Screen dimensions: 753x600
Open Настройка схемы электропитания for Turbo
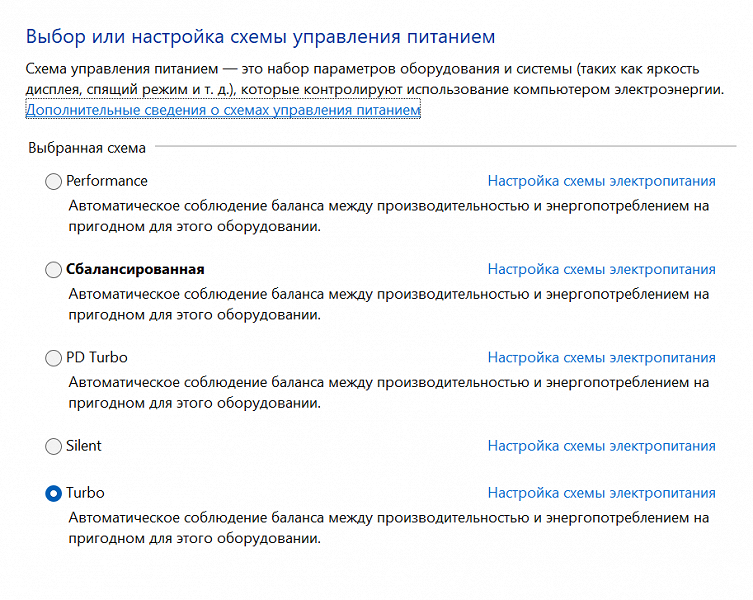[601, 493]
